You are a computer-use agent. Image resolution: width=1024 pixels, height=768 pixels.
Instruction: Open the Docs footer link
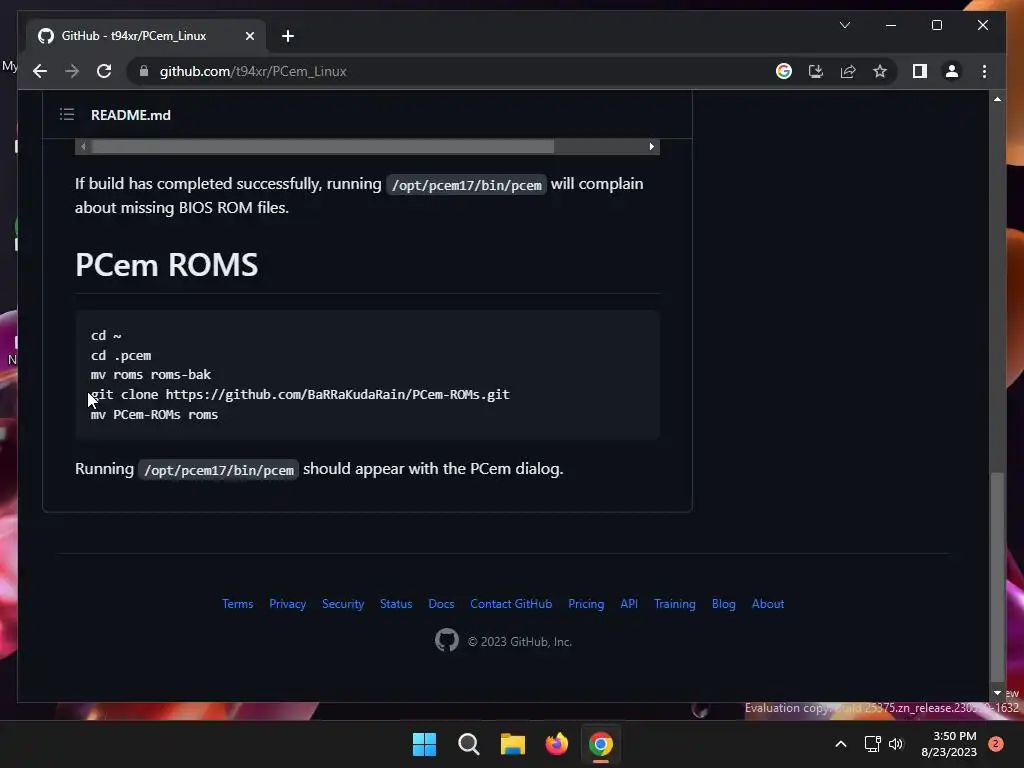(441, 603)
